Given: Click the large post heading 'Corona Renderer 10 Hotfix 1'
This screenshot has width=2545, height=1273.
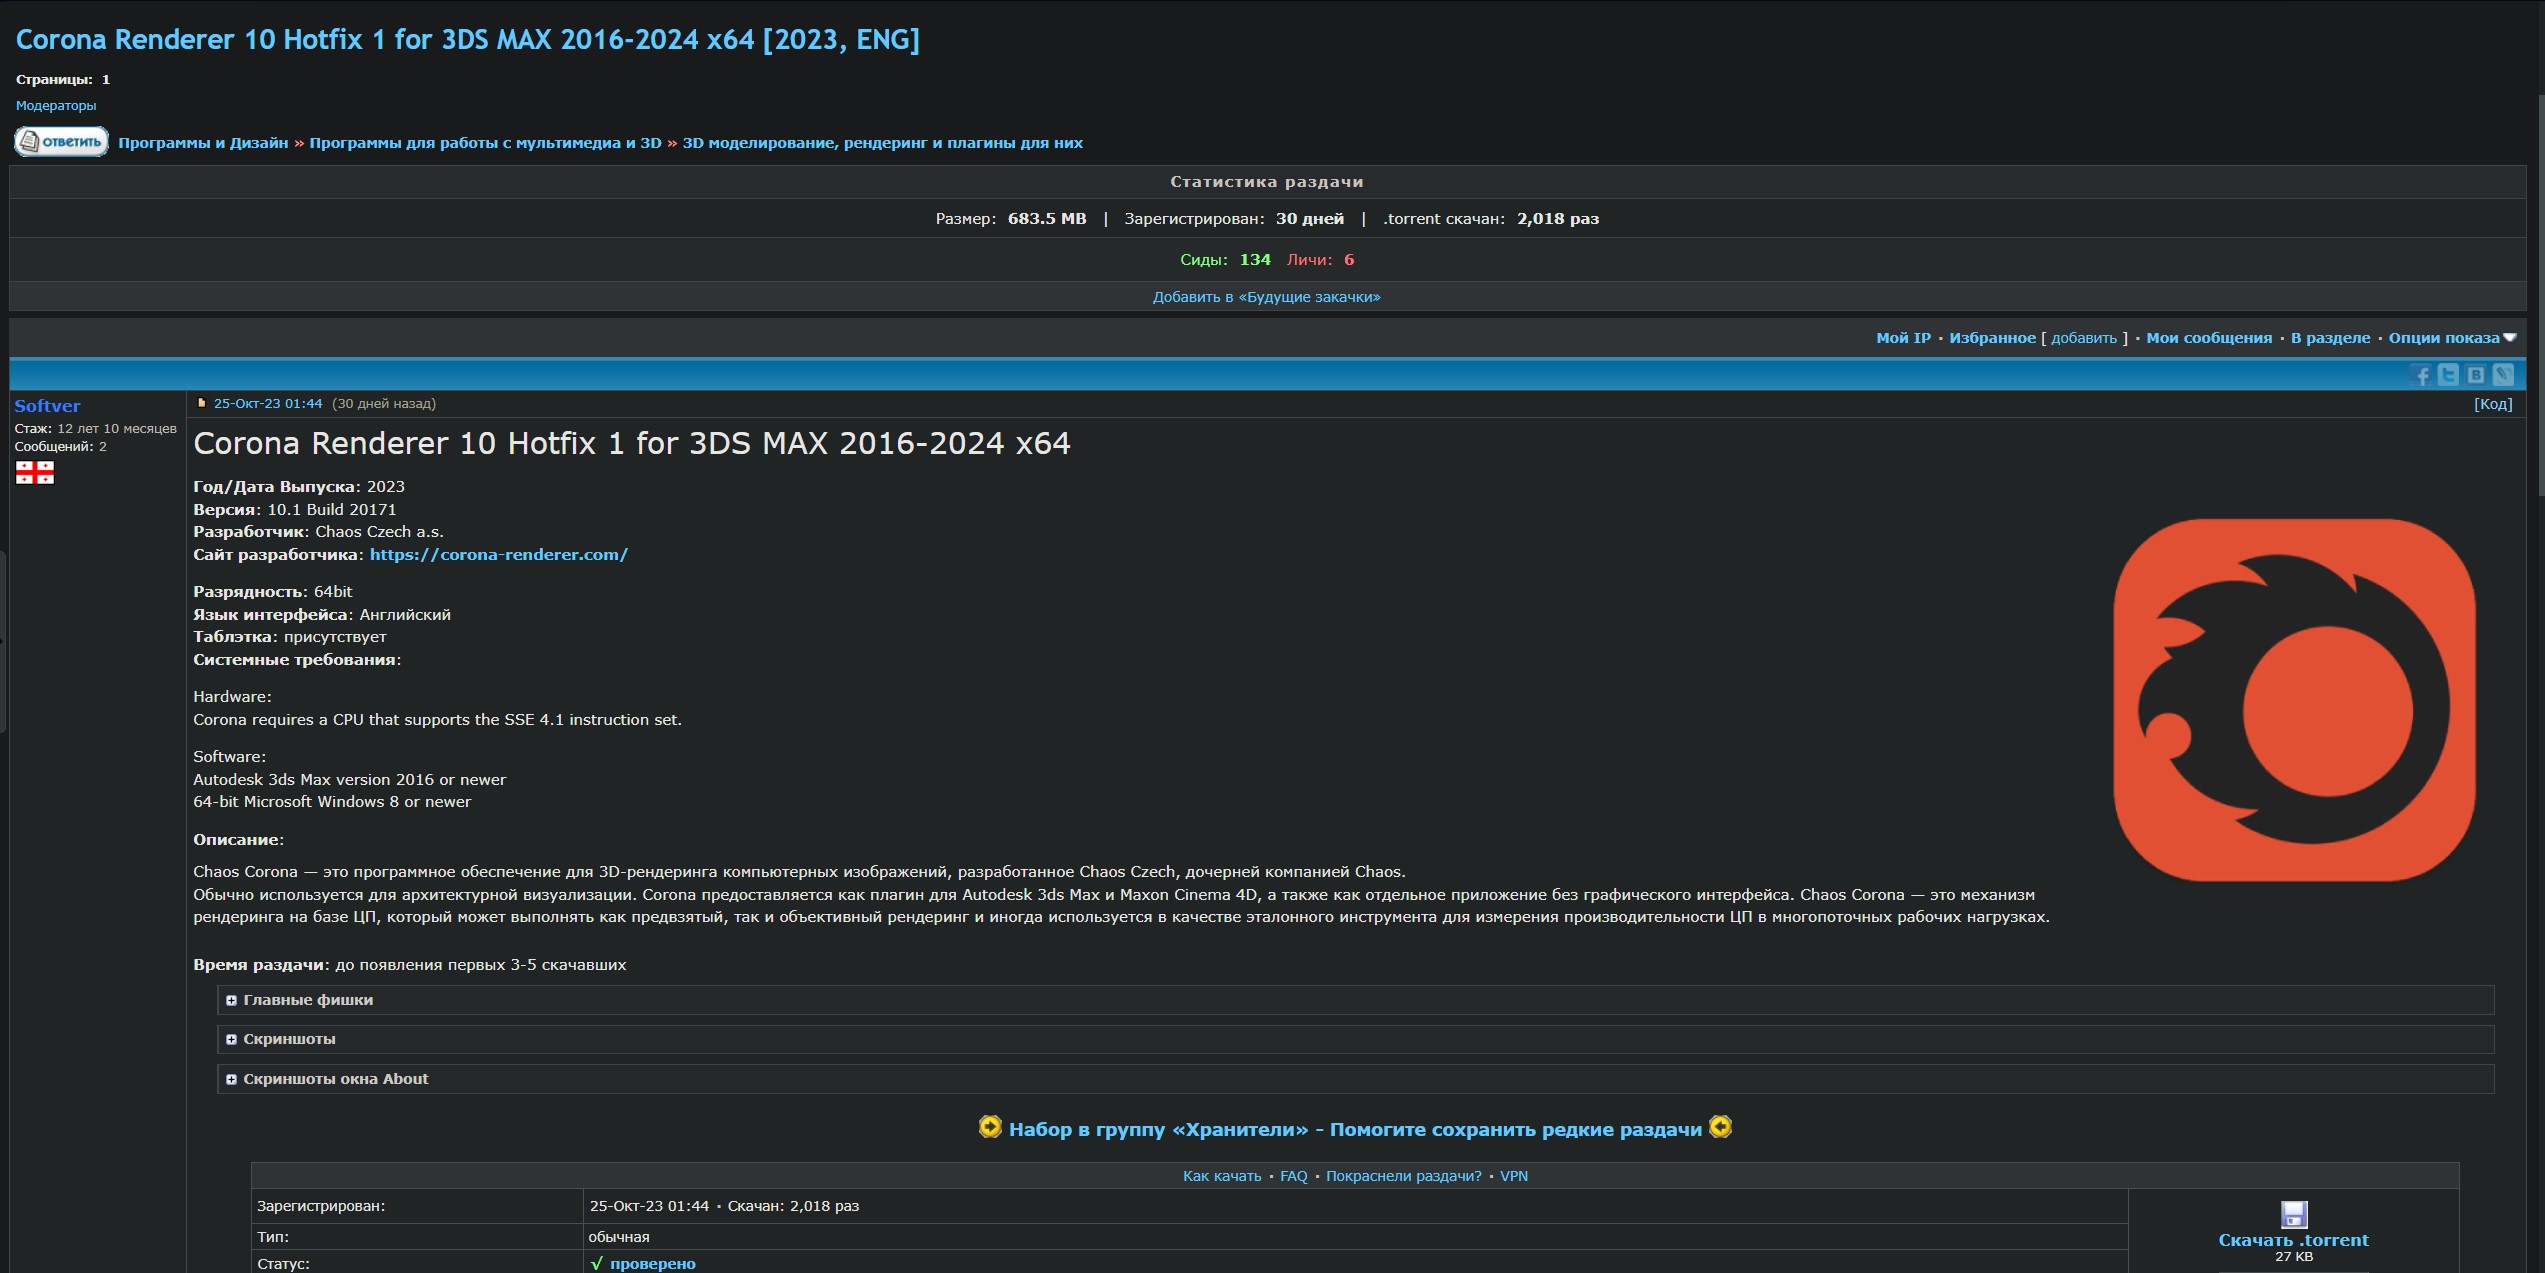Looking at the screenshot, I should (632, 444).
